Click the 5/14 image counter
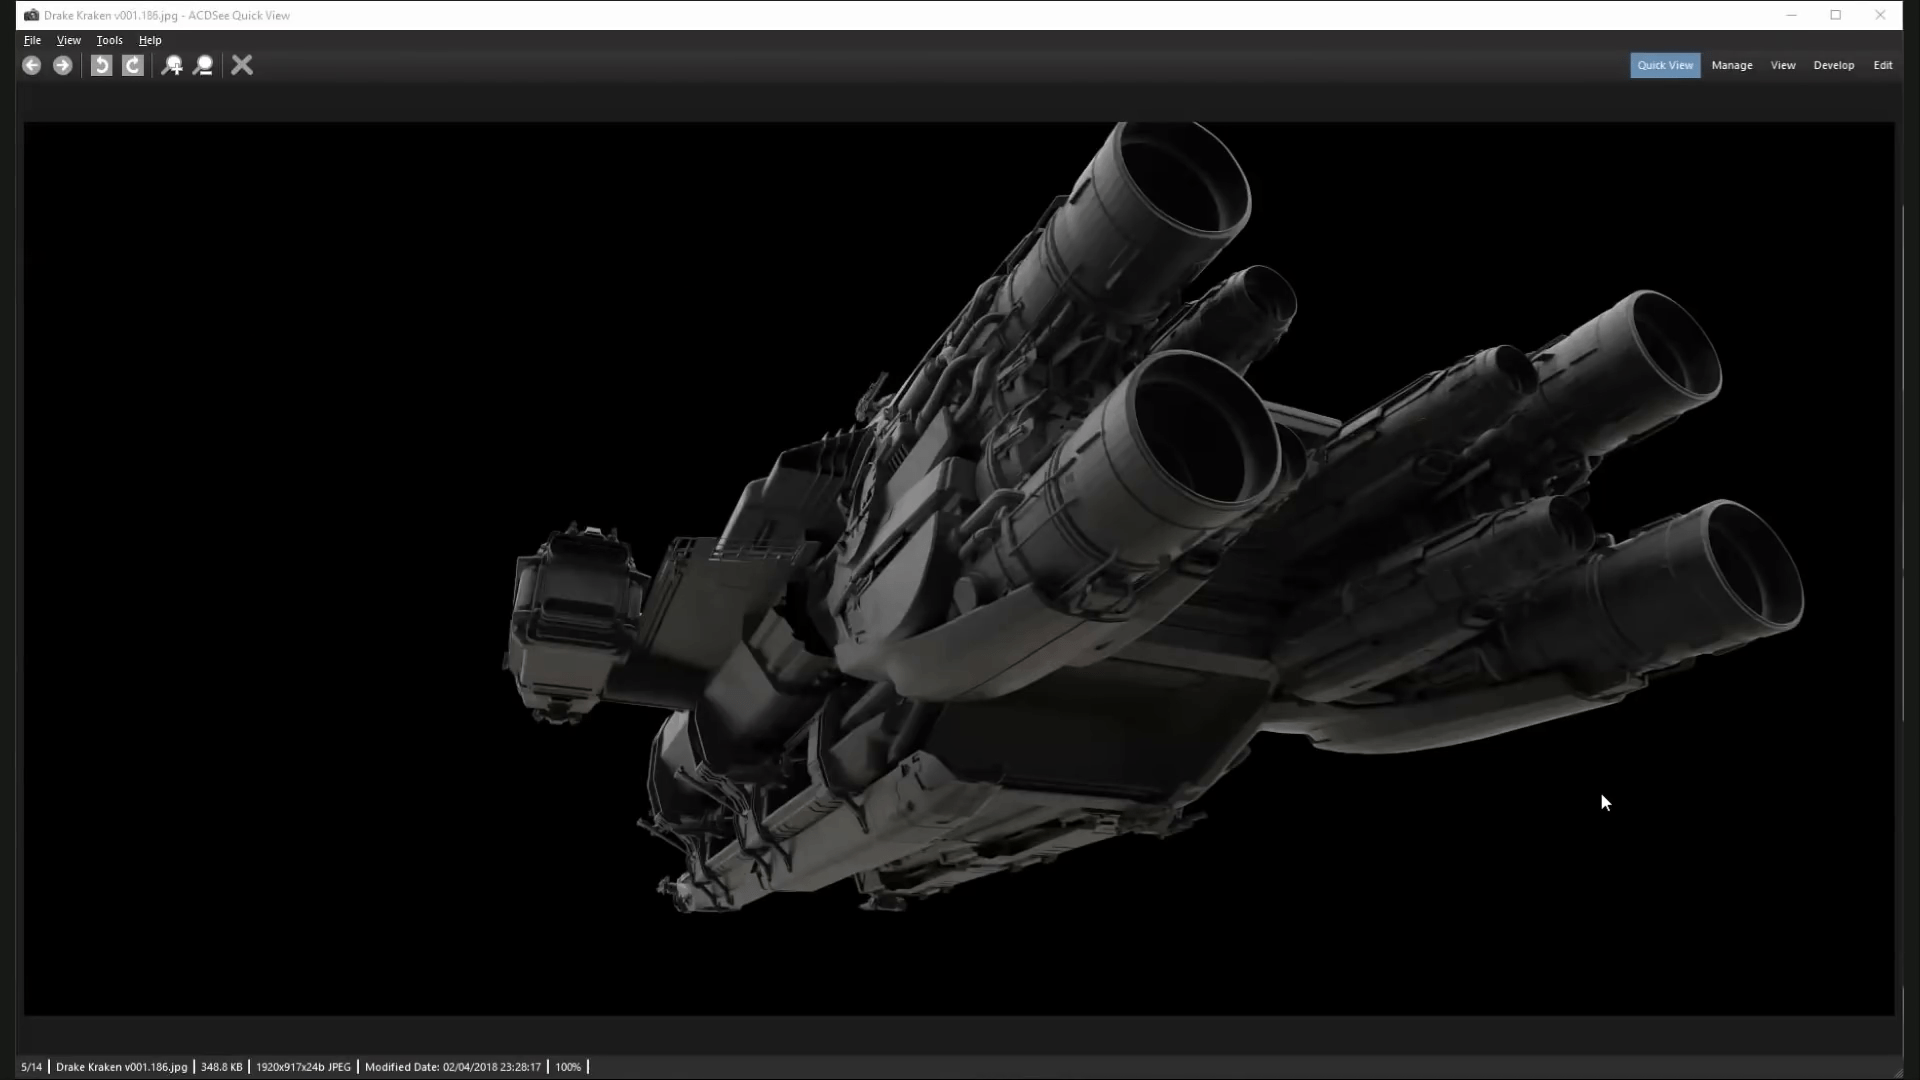 [32, 1067]
